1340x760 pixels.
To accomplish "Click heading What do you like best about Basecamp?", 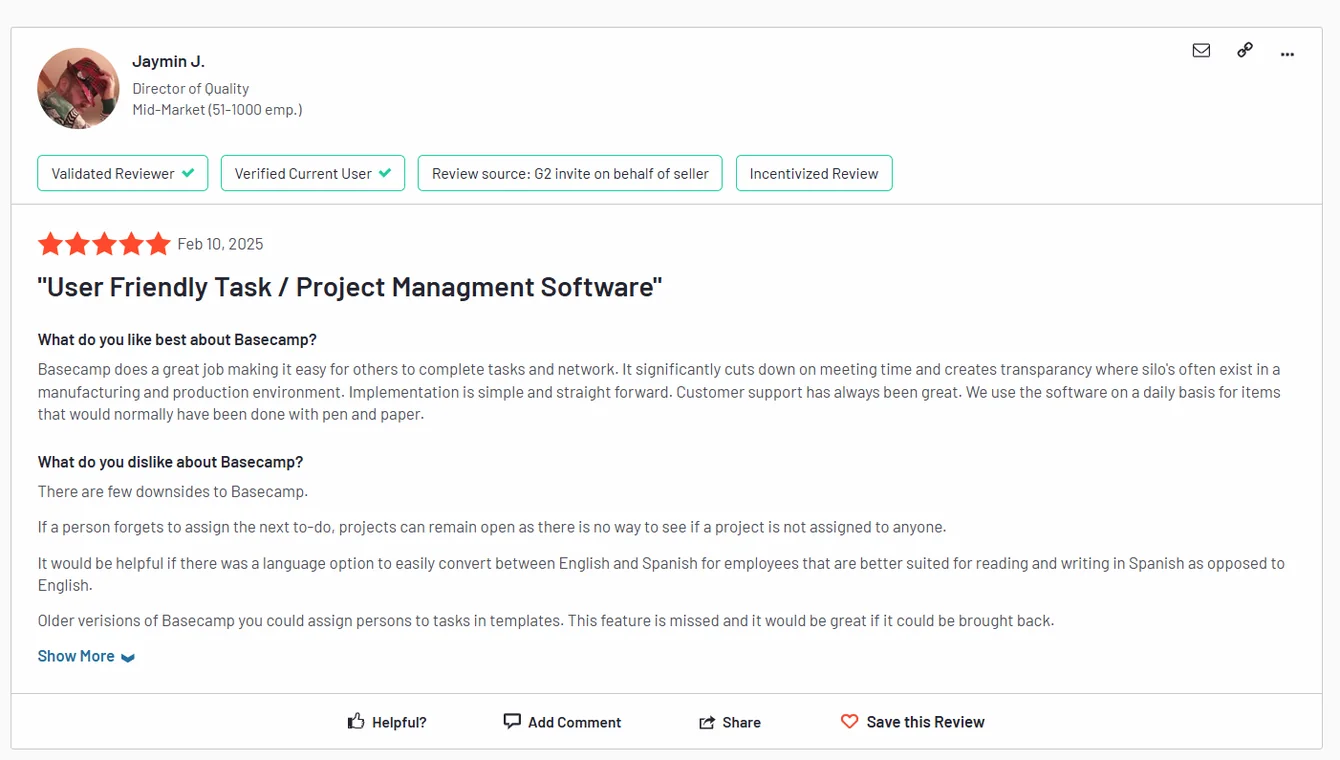I will click(x=177, y=339).
